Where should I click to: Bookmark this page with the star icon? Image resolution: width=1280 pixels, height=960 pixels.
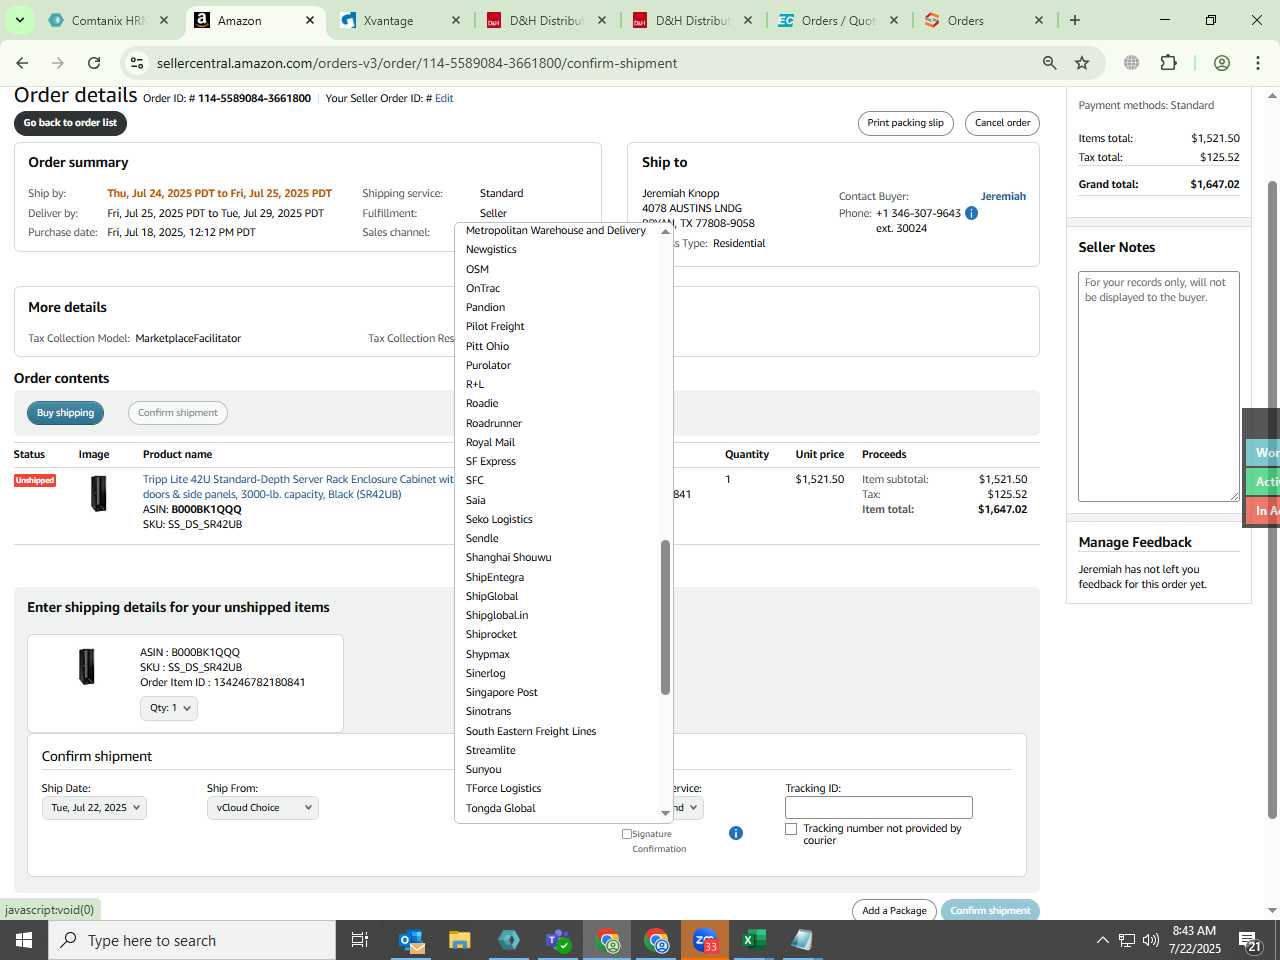tap(1082, 63)
